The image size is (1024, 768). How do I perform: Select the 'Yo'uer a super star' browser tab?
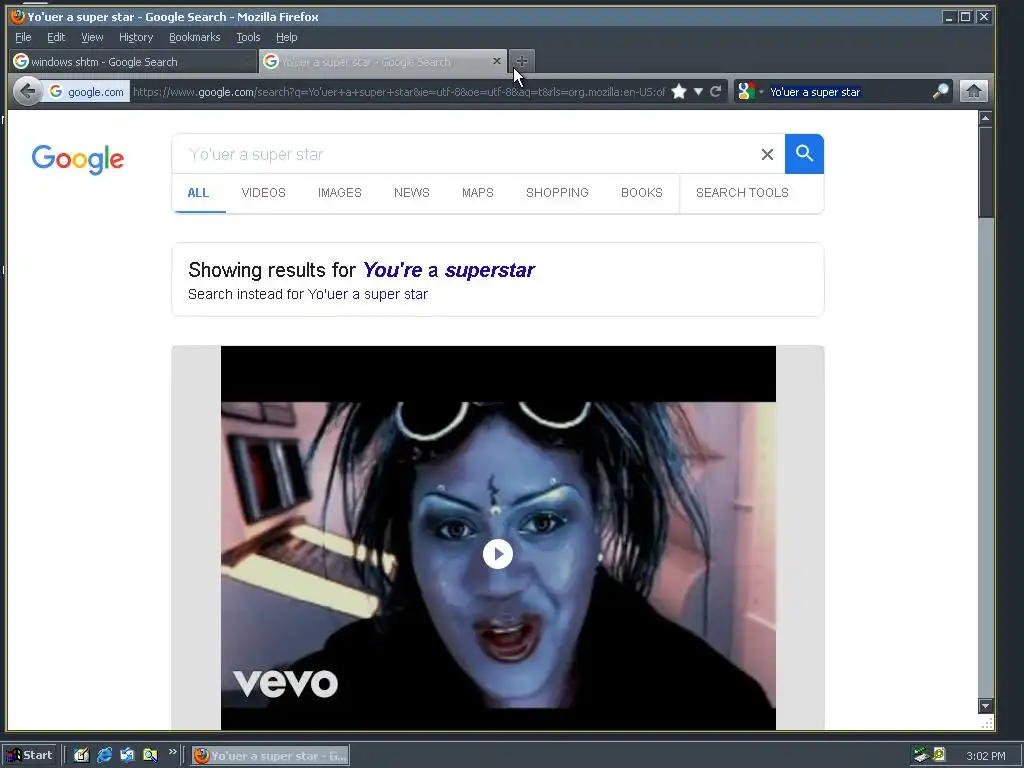[x=383, y=61]
